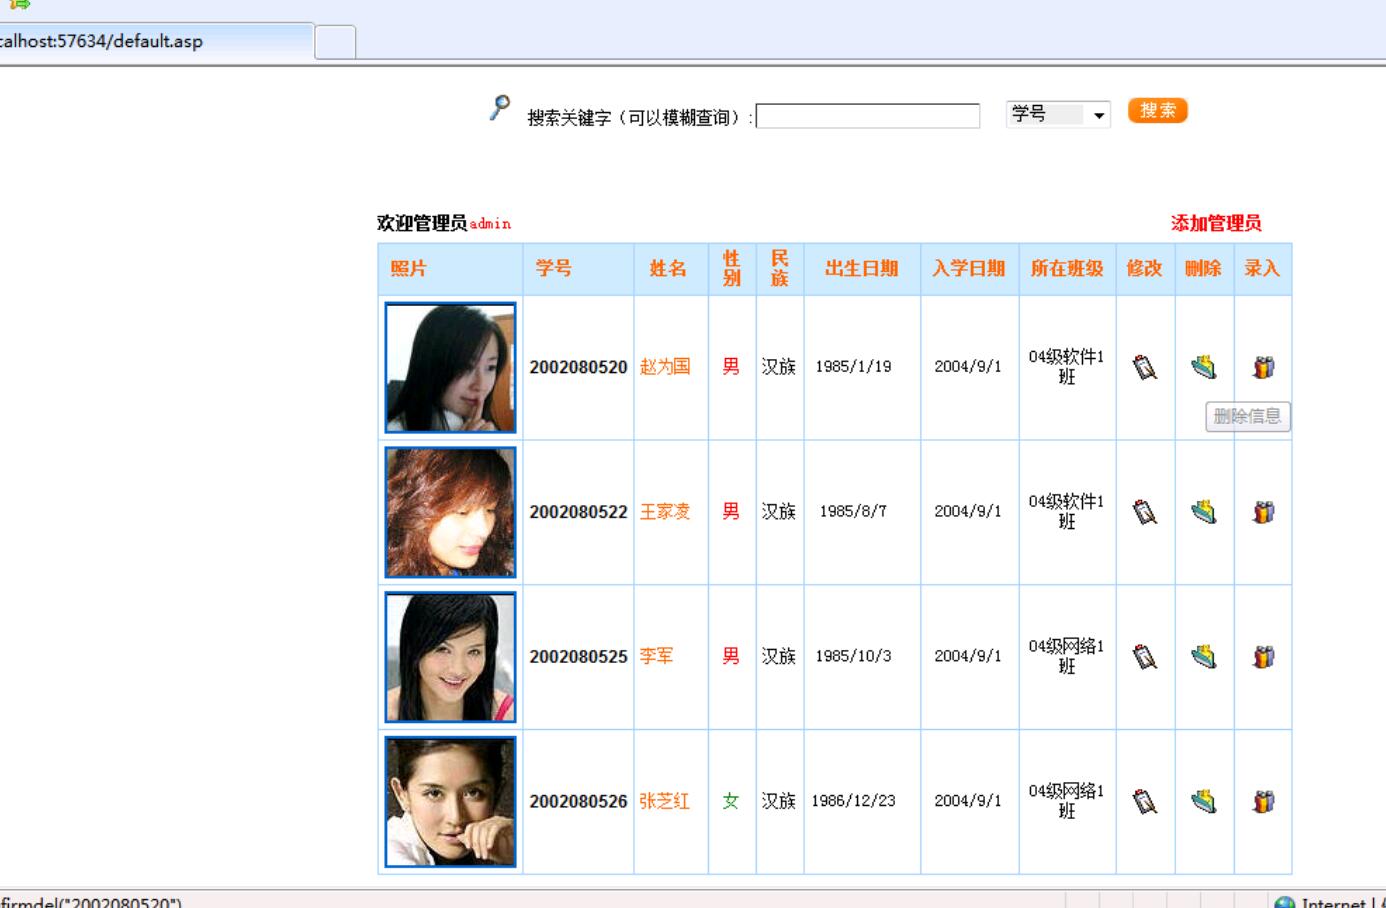Click entry icon for student 2002080526
The height and width of the screenshot is (908, 1386).
pyautogui.click(x=1263, y=802)
